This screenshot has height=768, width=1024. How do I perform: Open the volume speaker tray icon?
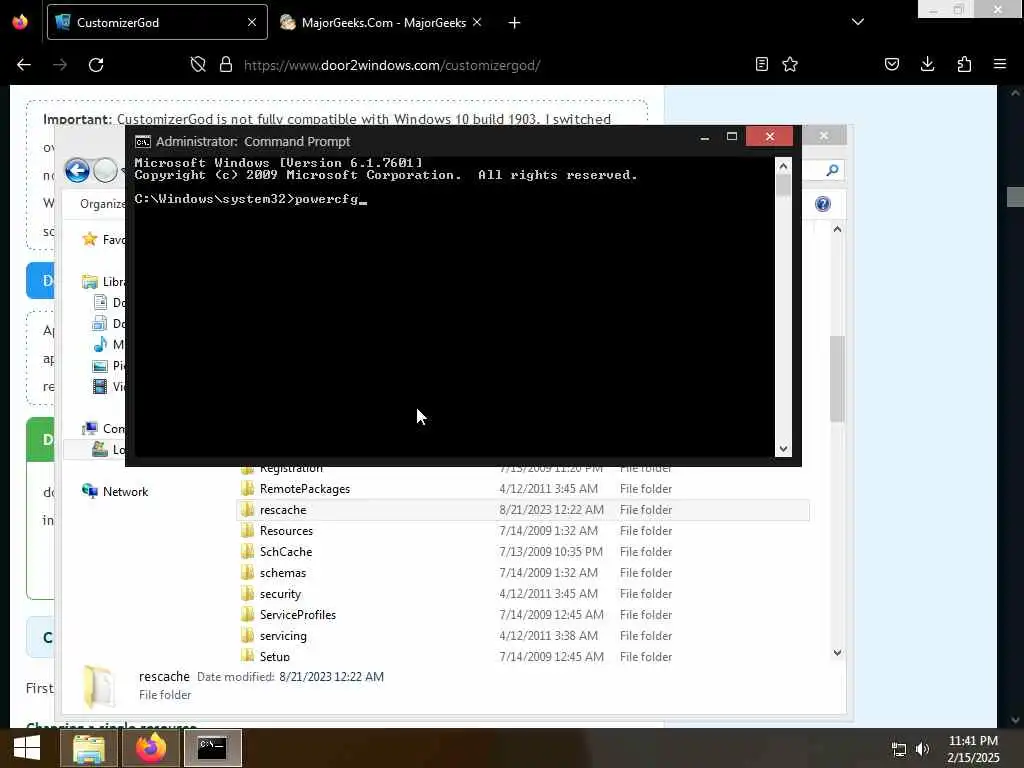(922, 749)
